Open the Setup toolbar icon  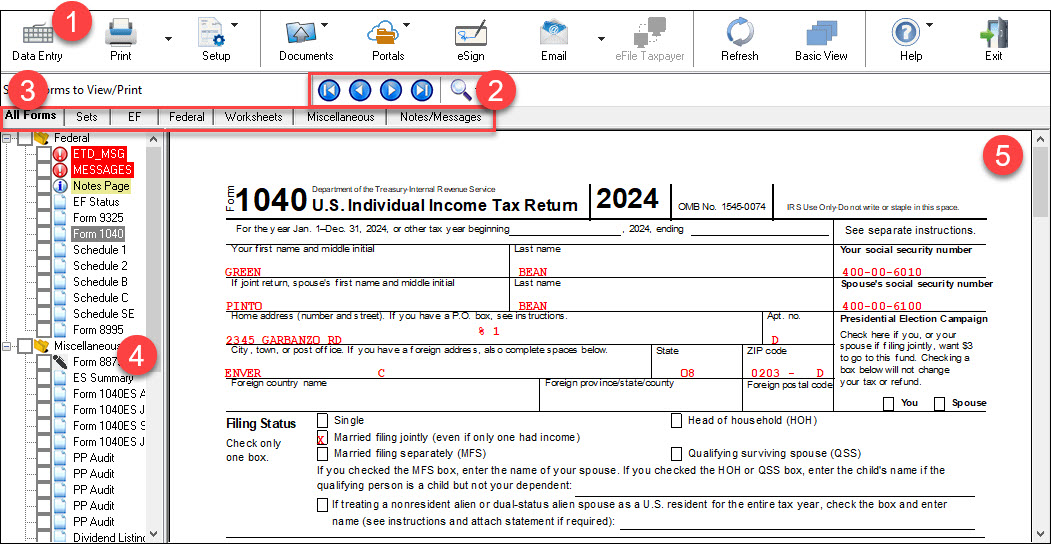click(211, 32)
